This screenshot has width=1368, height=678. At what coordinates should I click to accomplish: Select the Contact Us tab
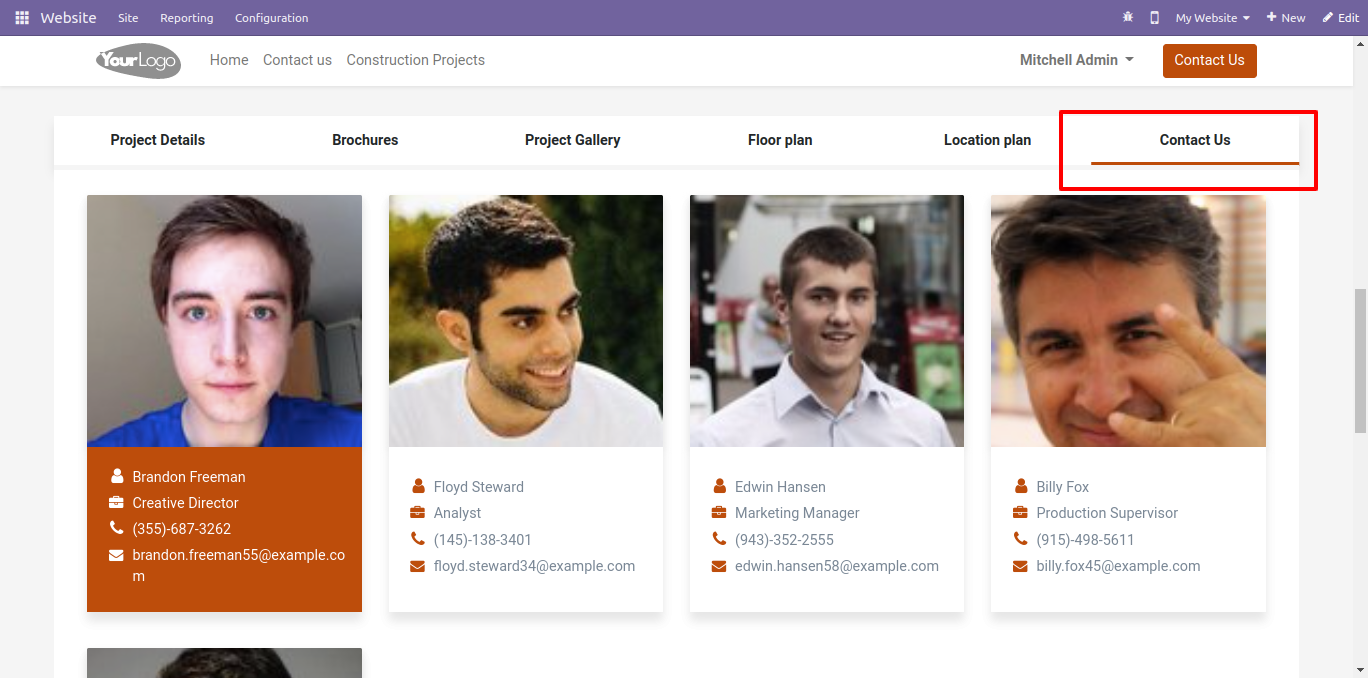[x=1195, y=140]
